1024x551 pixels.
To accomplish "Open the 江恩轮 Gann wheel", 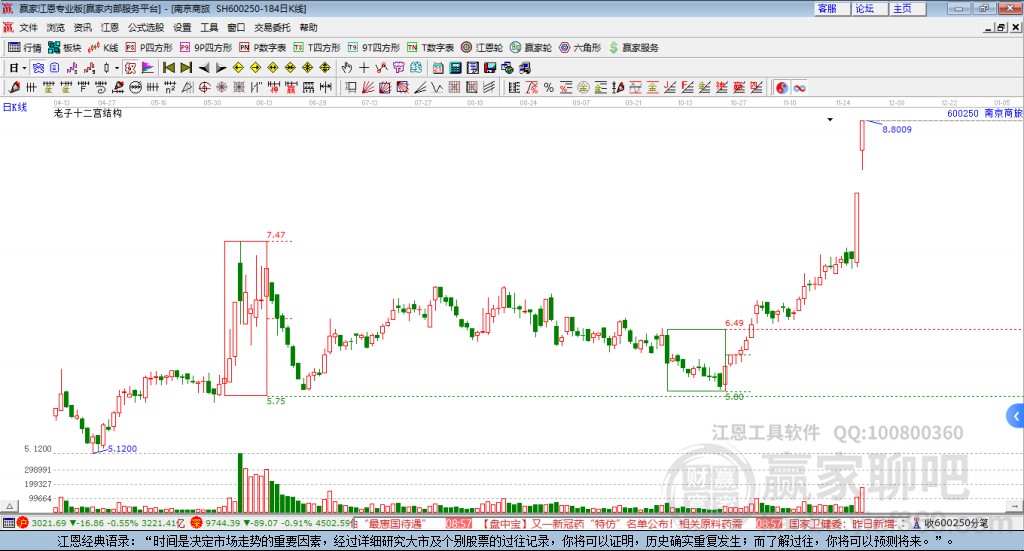I will click(x=482, y=48).
